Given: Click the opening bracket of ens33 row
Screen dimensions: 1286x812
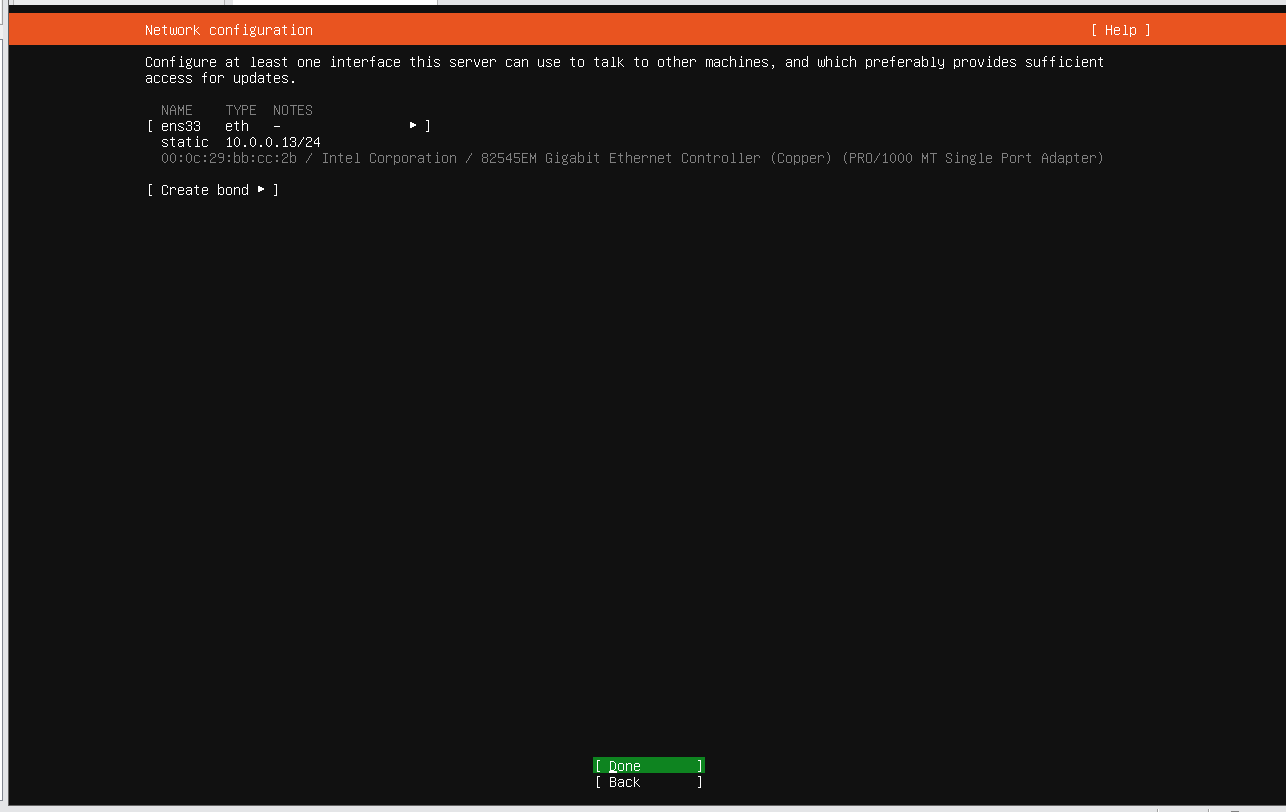Looking at the screenshot, I should [150, 126].
